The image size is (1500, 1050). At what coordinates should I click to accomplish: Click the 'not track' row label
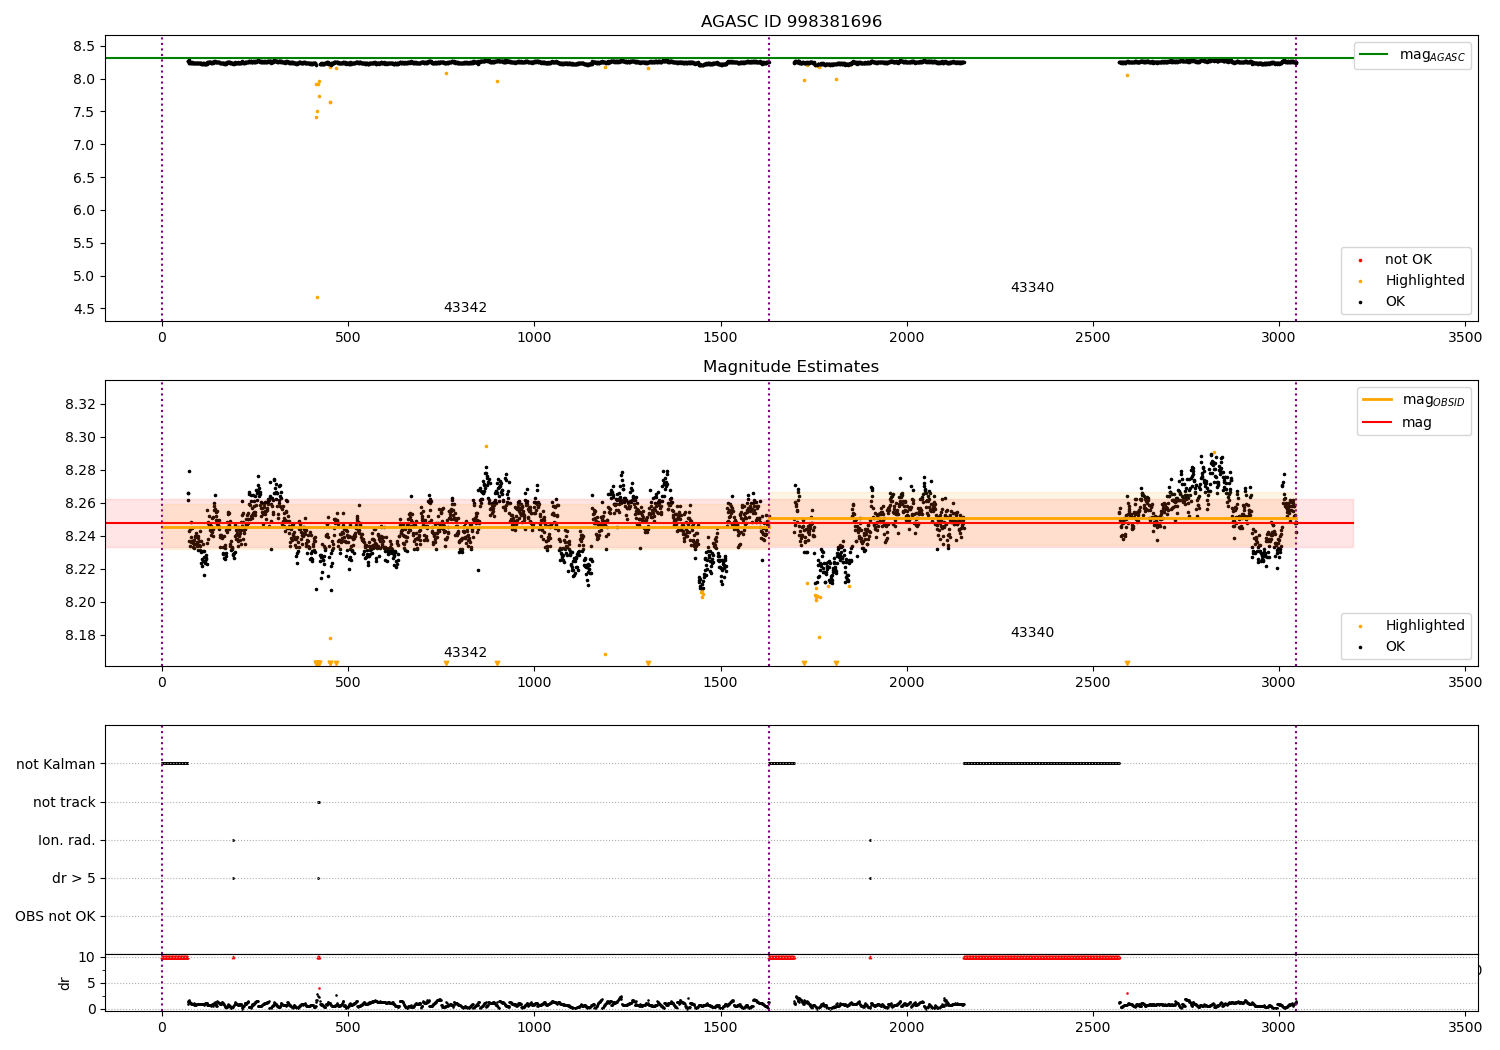tap(64, 802)
